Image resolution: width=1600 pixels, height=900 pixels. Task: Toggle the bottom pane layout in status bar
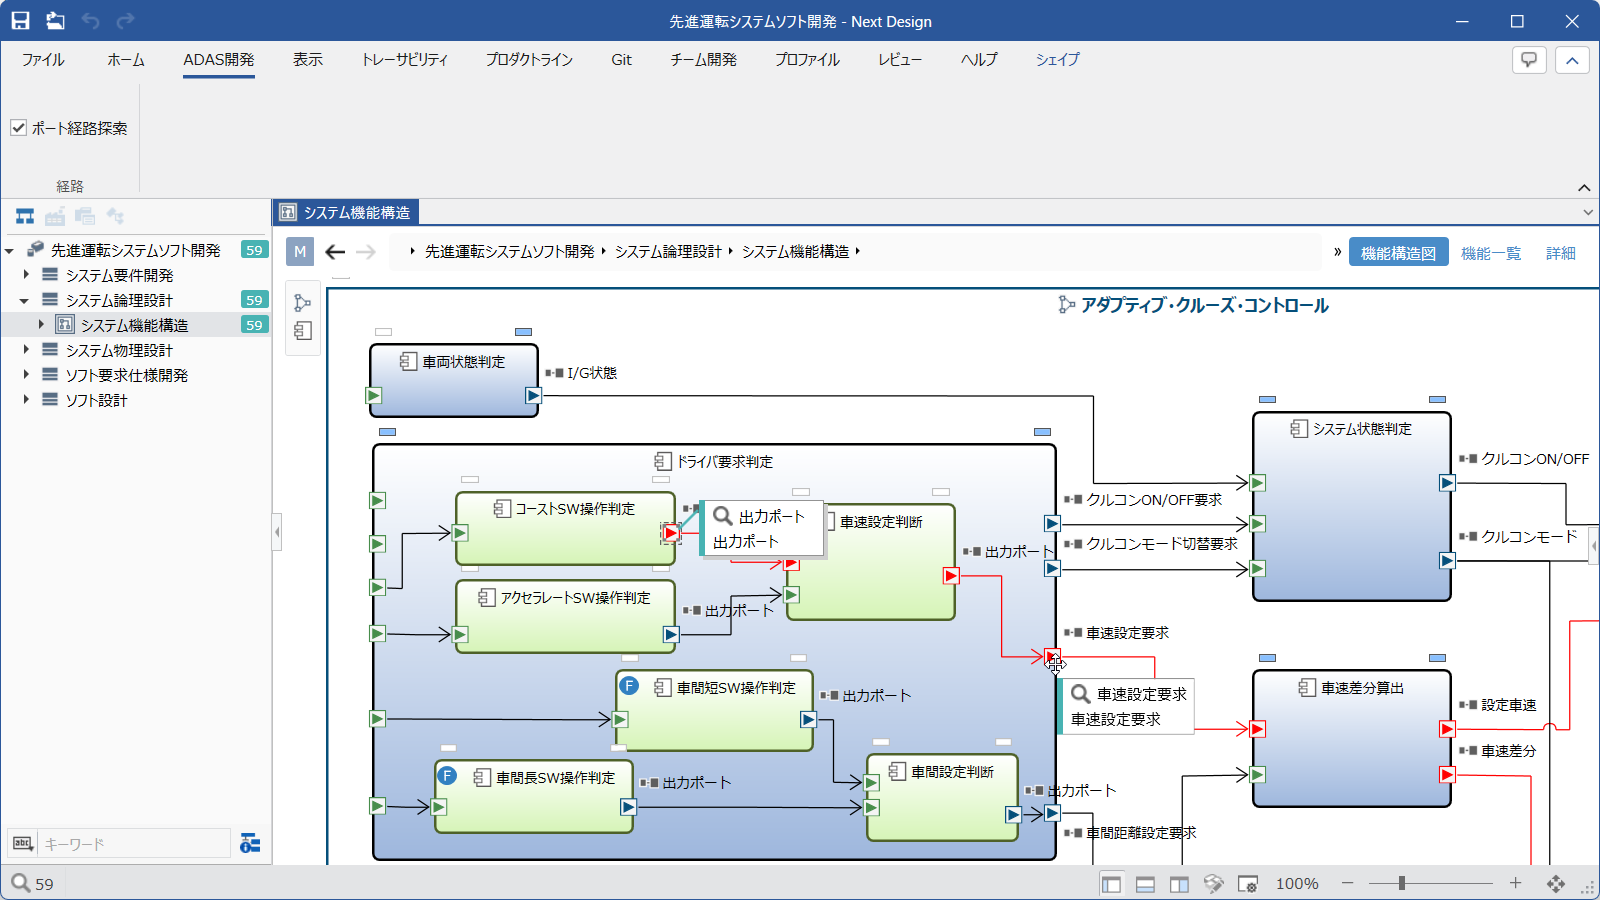click(1145, 884)
